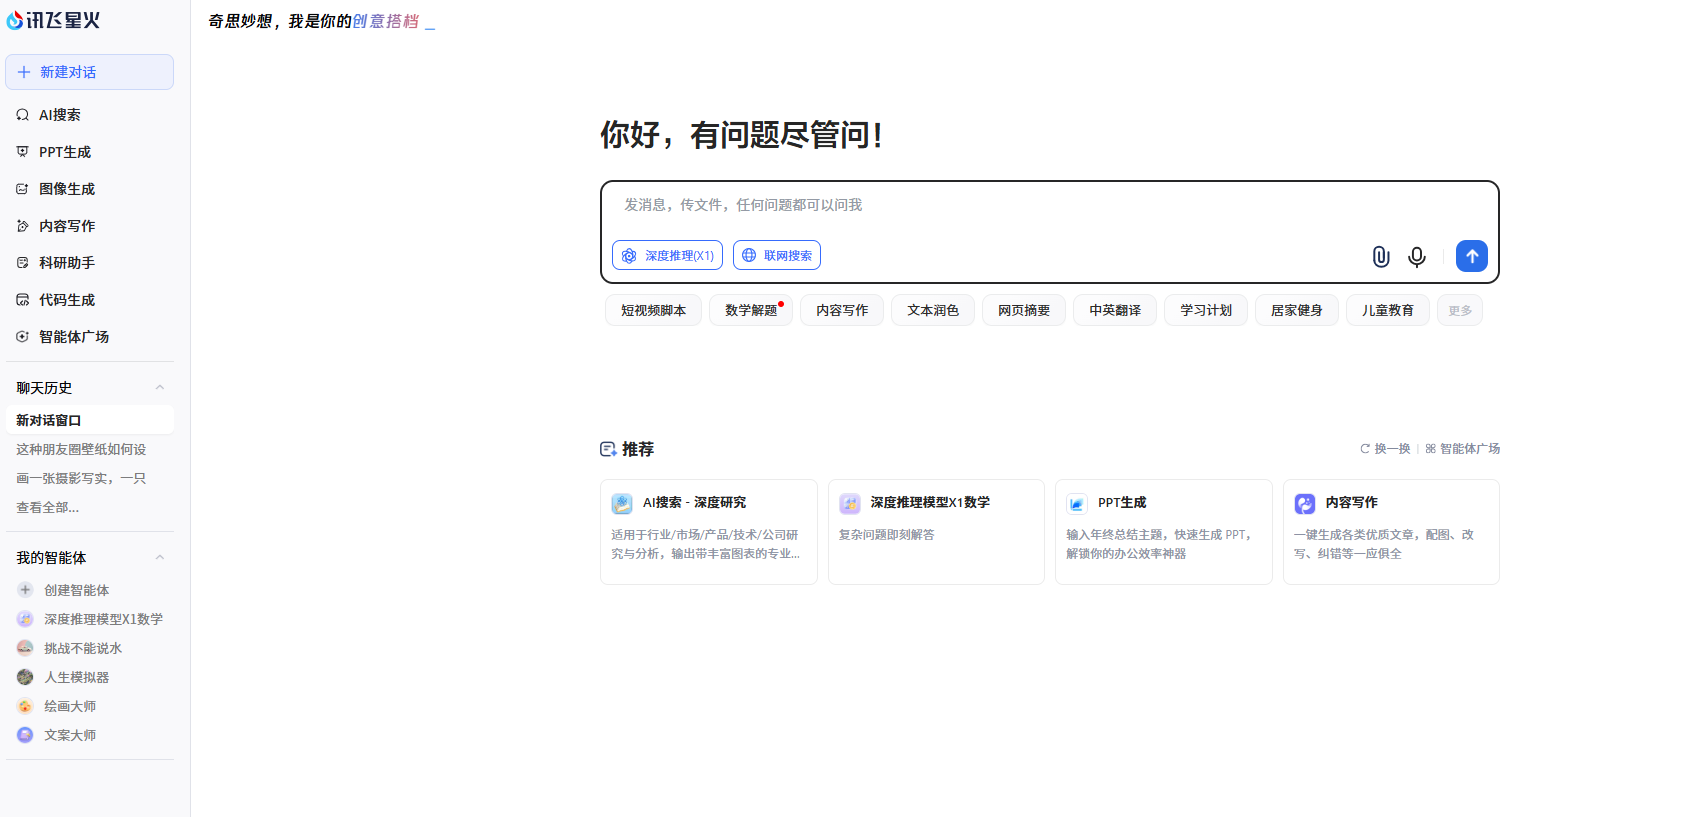The image size is (1701, 817).
Task: Click the 推荐 section icon
Action: click(608, 449)
